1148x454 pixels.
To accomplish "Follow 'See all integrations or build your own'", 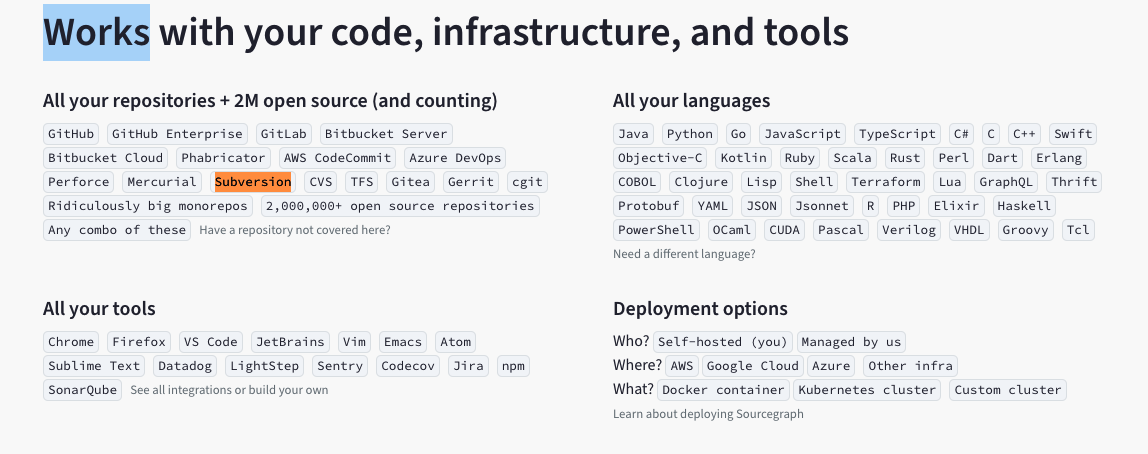I will coord(229,390).
